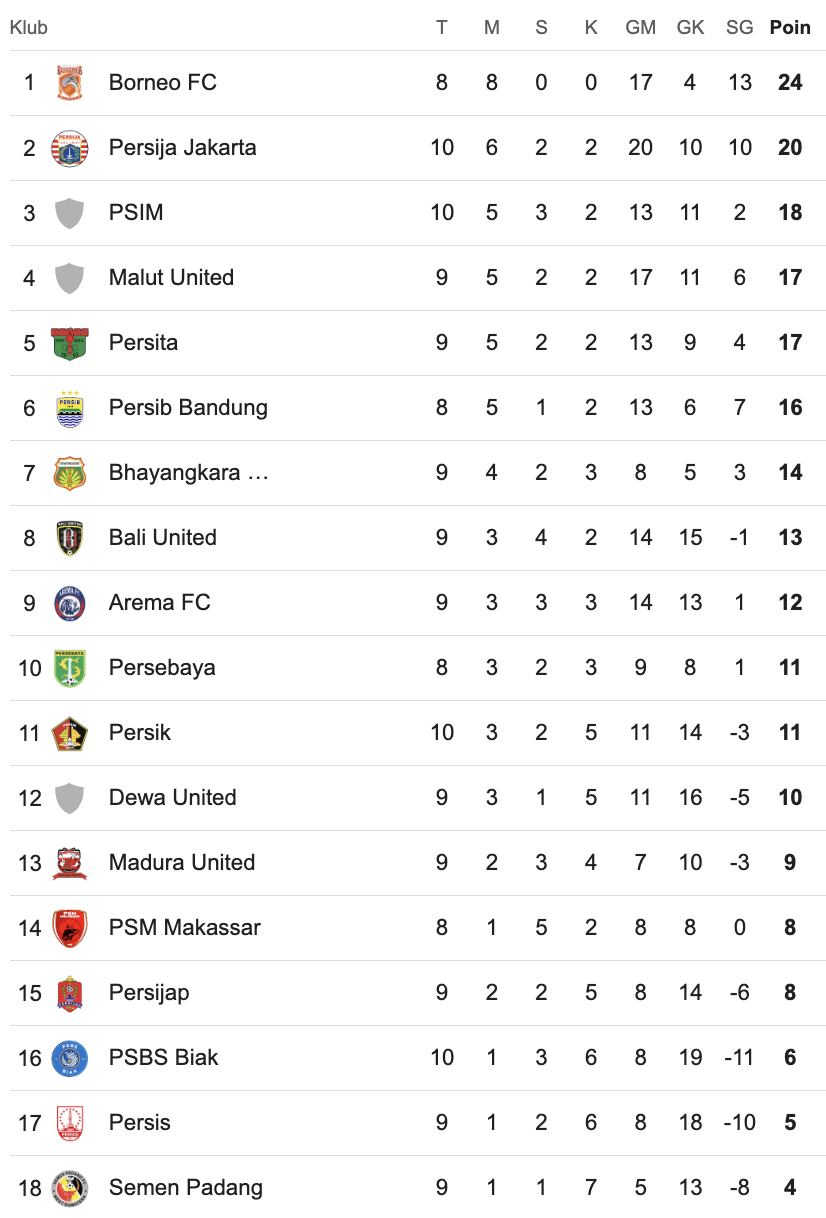The width and height of the screenshot is (826, 1218).
Task: Open the Dewa United team entry
Action: tap(172, 798)
